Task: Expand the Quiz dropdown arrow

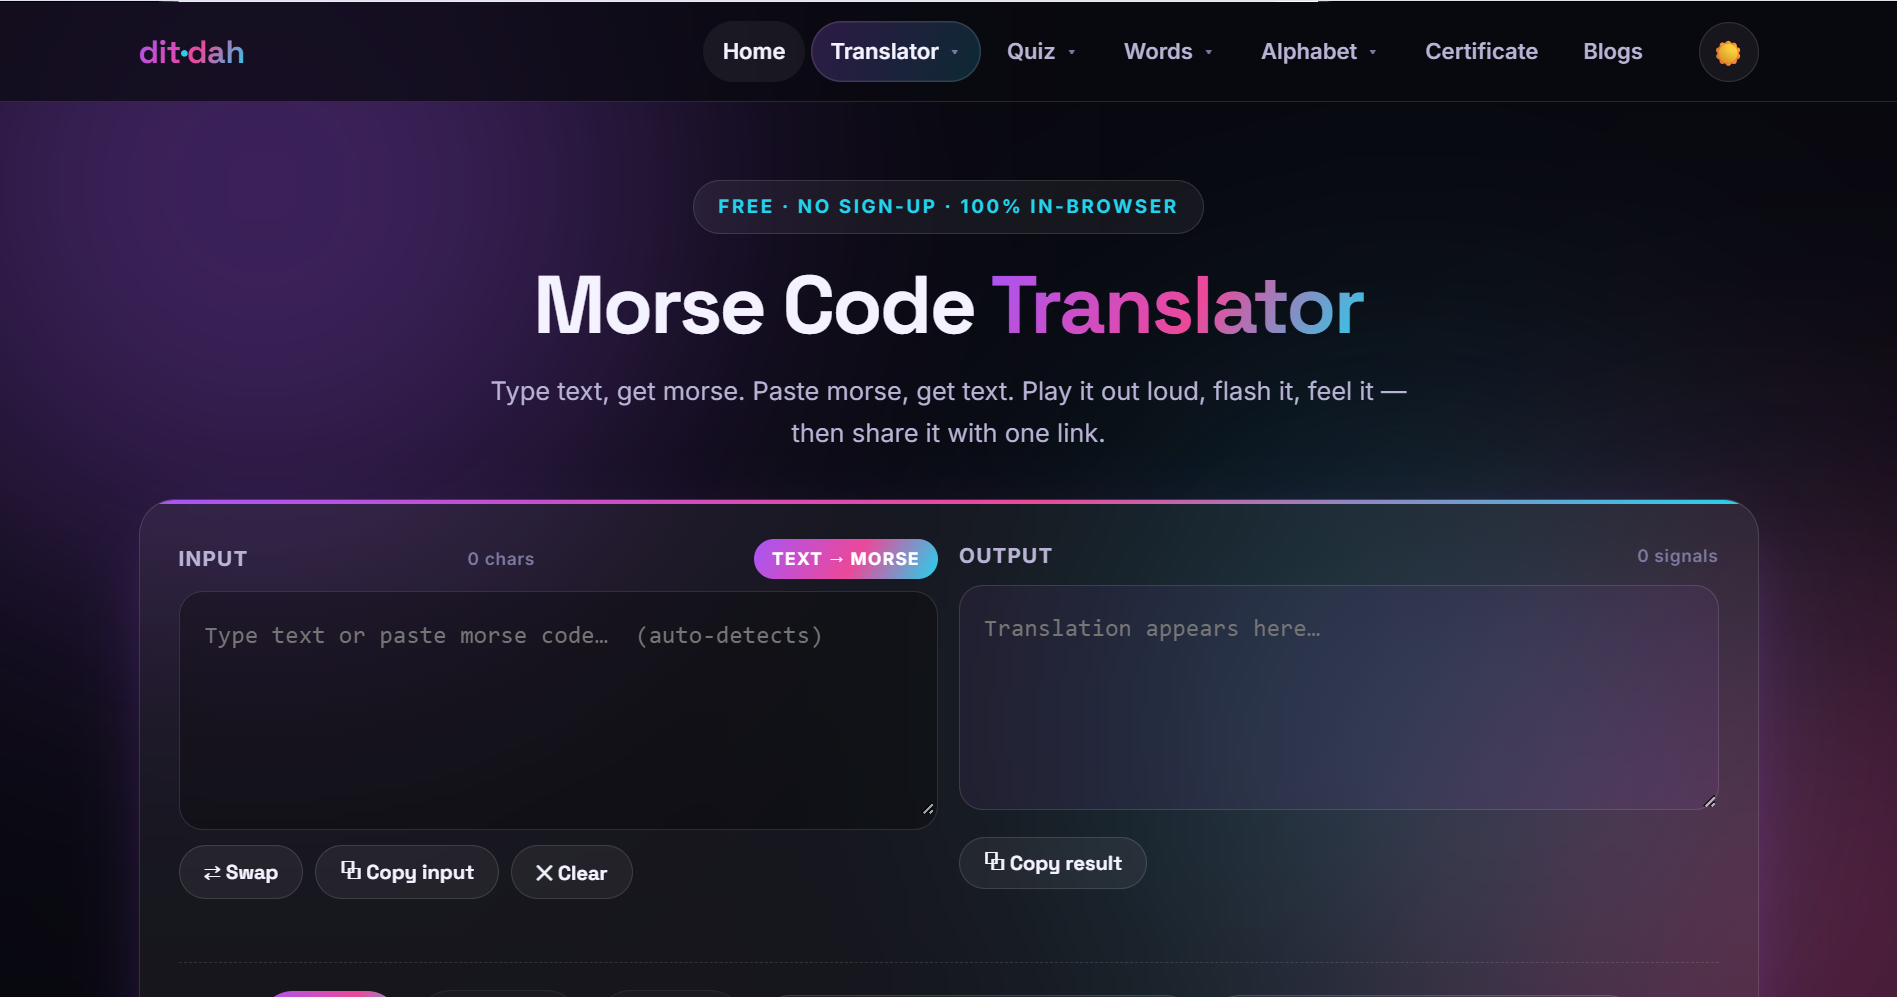Action: (1072, 52)
